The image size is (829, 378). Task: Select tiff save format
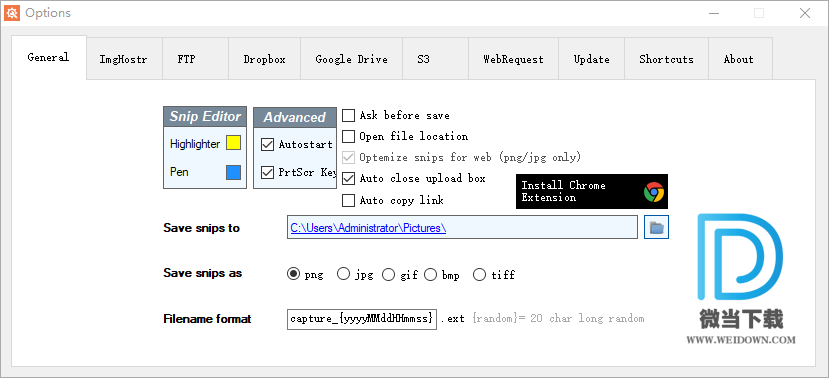(x=480, y=274)
